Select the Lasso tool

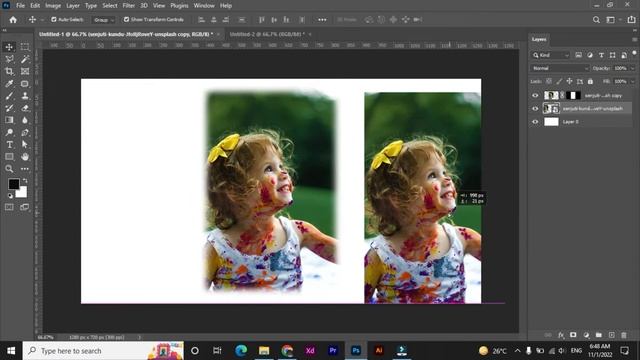click(9, 59)
